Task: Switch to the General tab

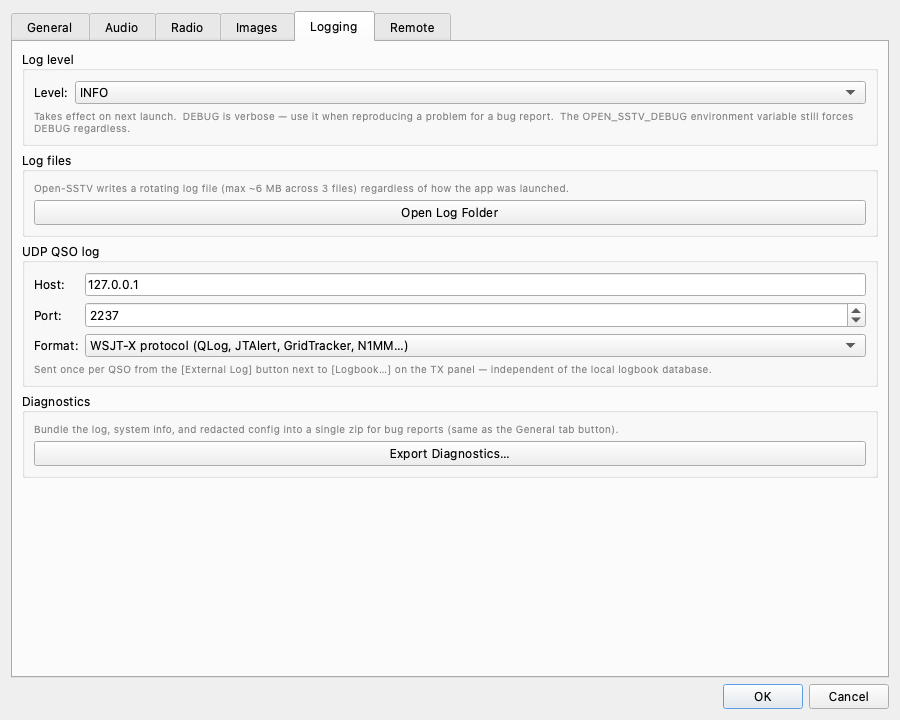Action: pos(50,27)
